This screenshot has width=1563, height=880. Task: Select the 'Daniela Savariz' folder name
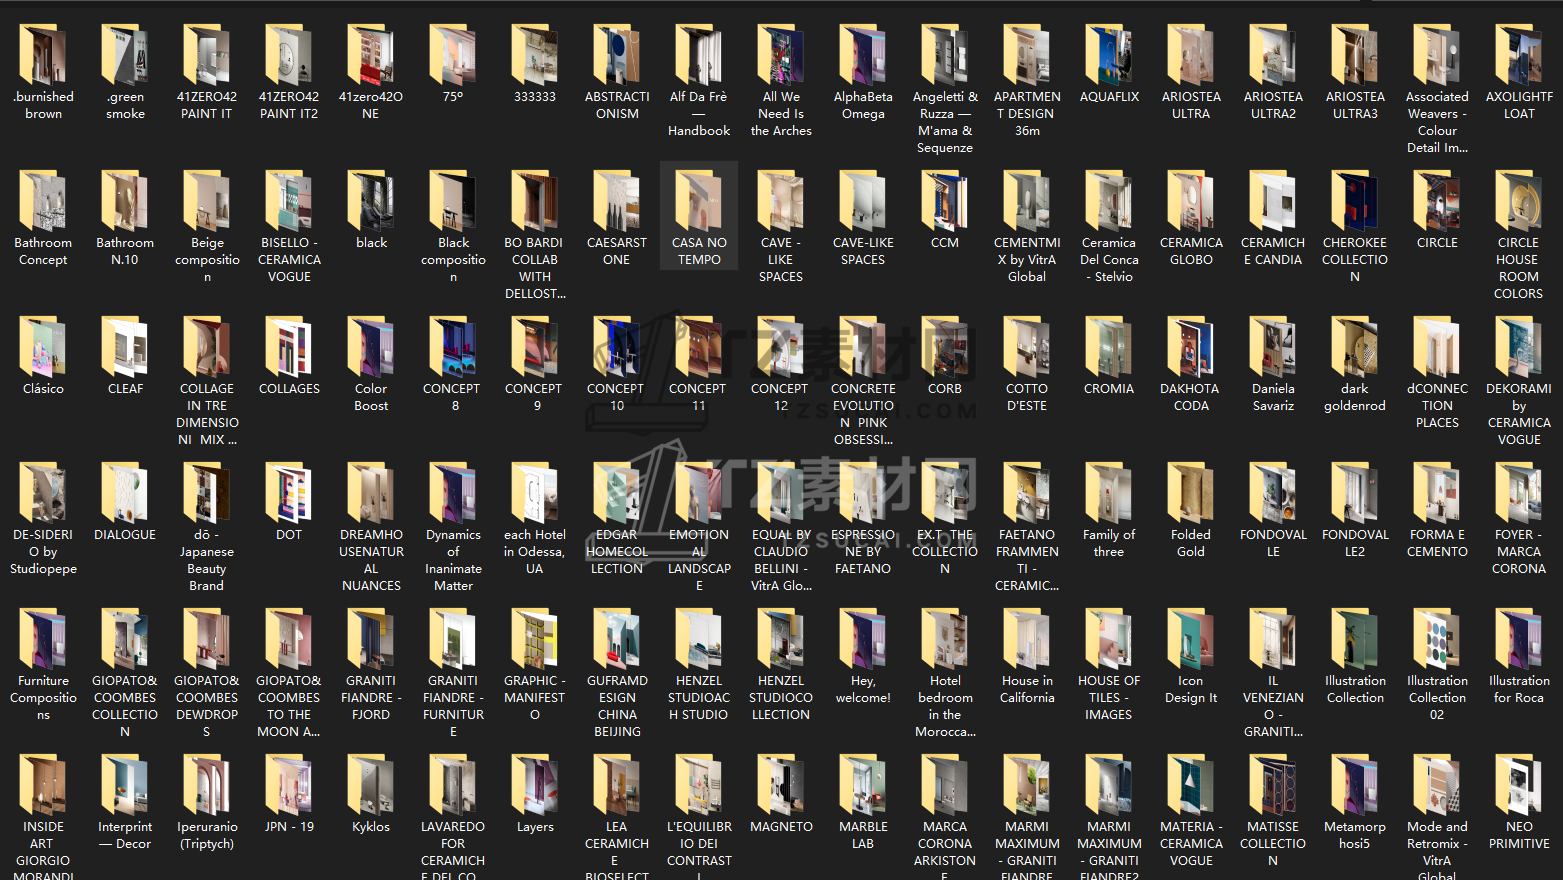pyautogui.click(x=1273, y=397)
